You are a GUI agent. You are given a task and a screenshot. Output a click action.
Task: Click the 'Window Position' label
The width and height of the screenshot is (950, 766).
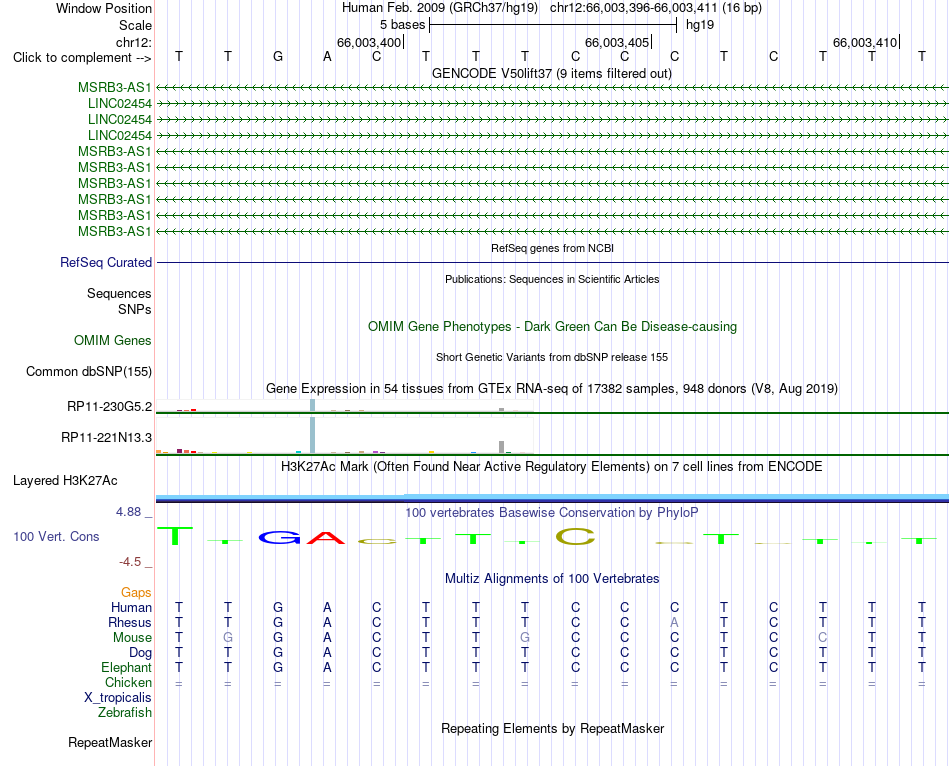(104, 8)
